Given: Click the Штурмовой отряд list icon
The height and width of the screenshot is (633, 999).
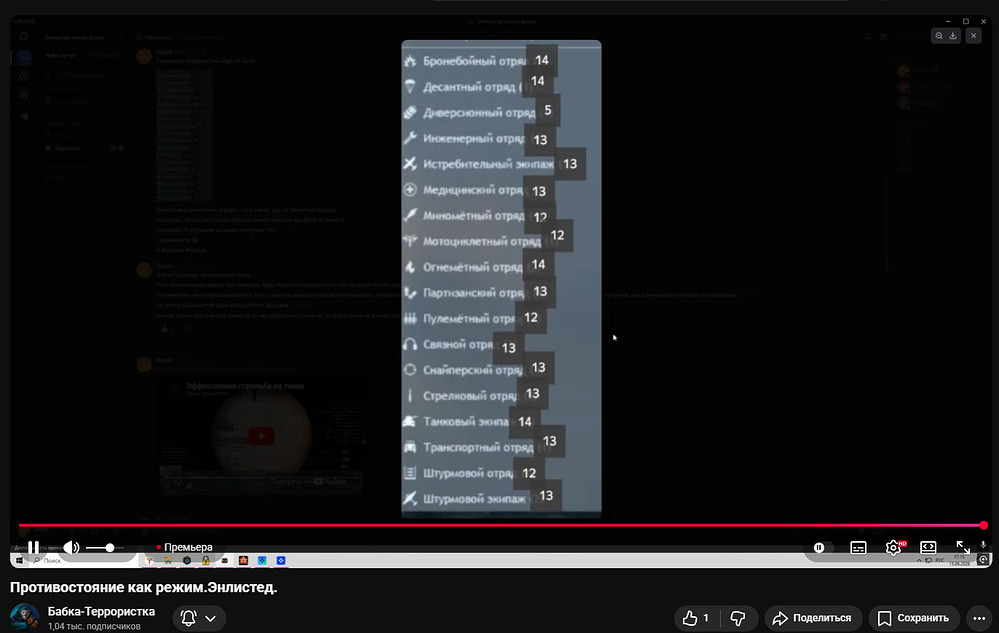Looking at the screenshot, I should pyautogui.click(x=410, y=473).
